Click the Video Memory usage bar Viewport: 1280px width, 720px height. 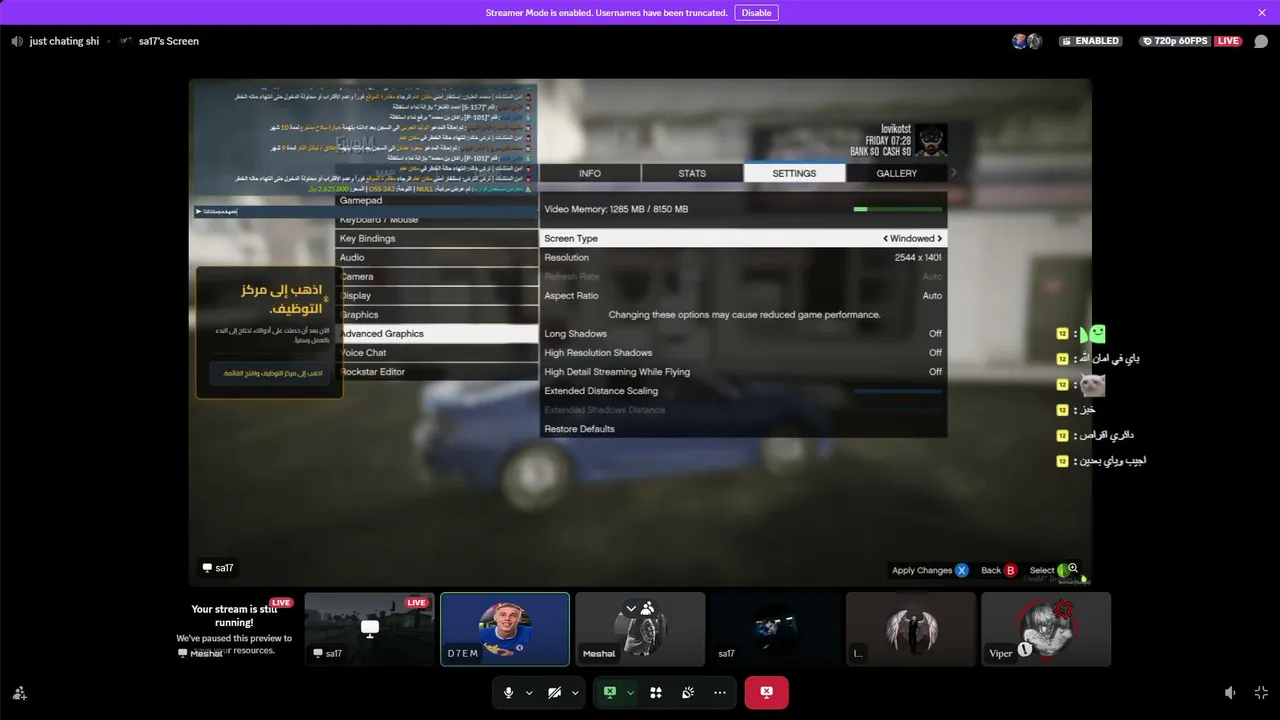click(x=898, y=209)
